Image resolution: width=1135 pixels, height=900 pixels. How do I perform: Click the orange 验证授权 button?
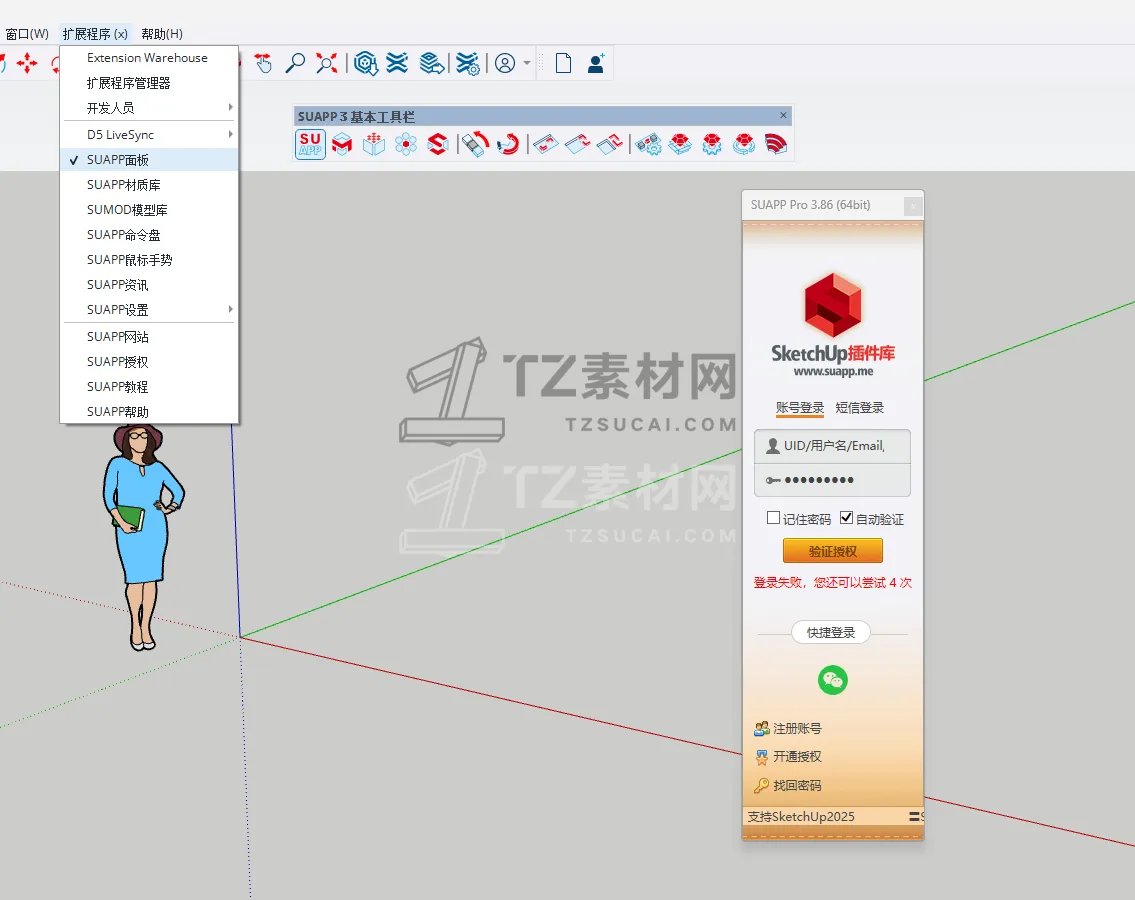click(x=832, y=551)
